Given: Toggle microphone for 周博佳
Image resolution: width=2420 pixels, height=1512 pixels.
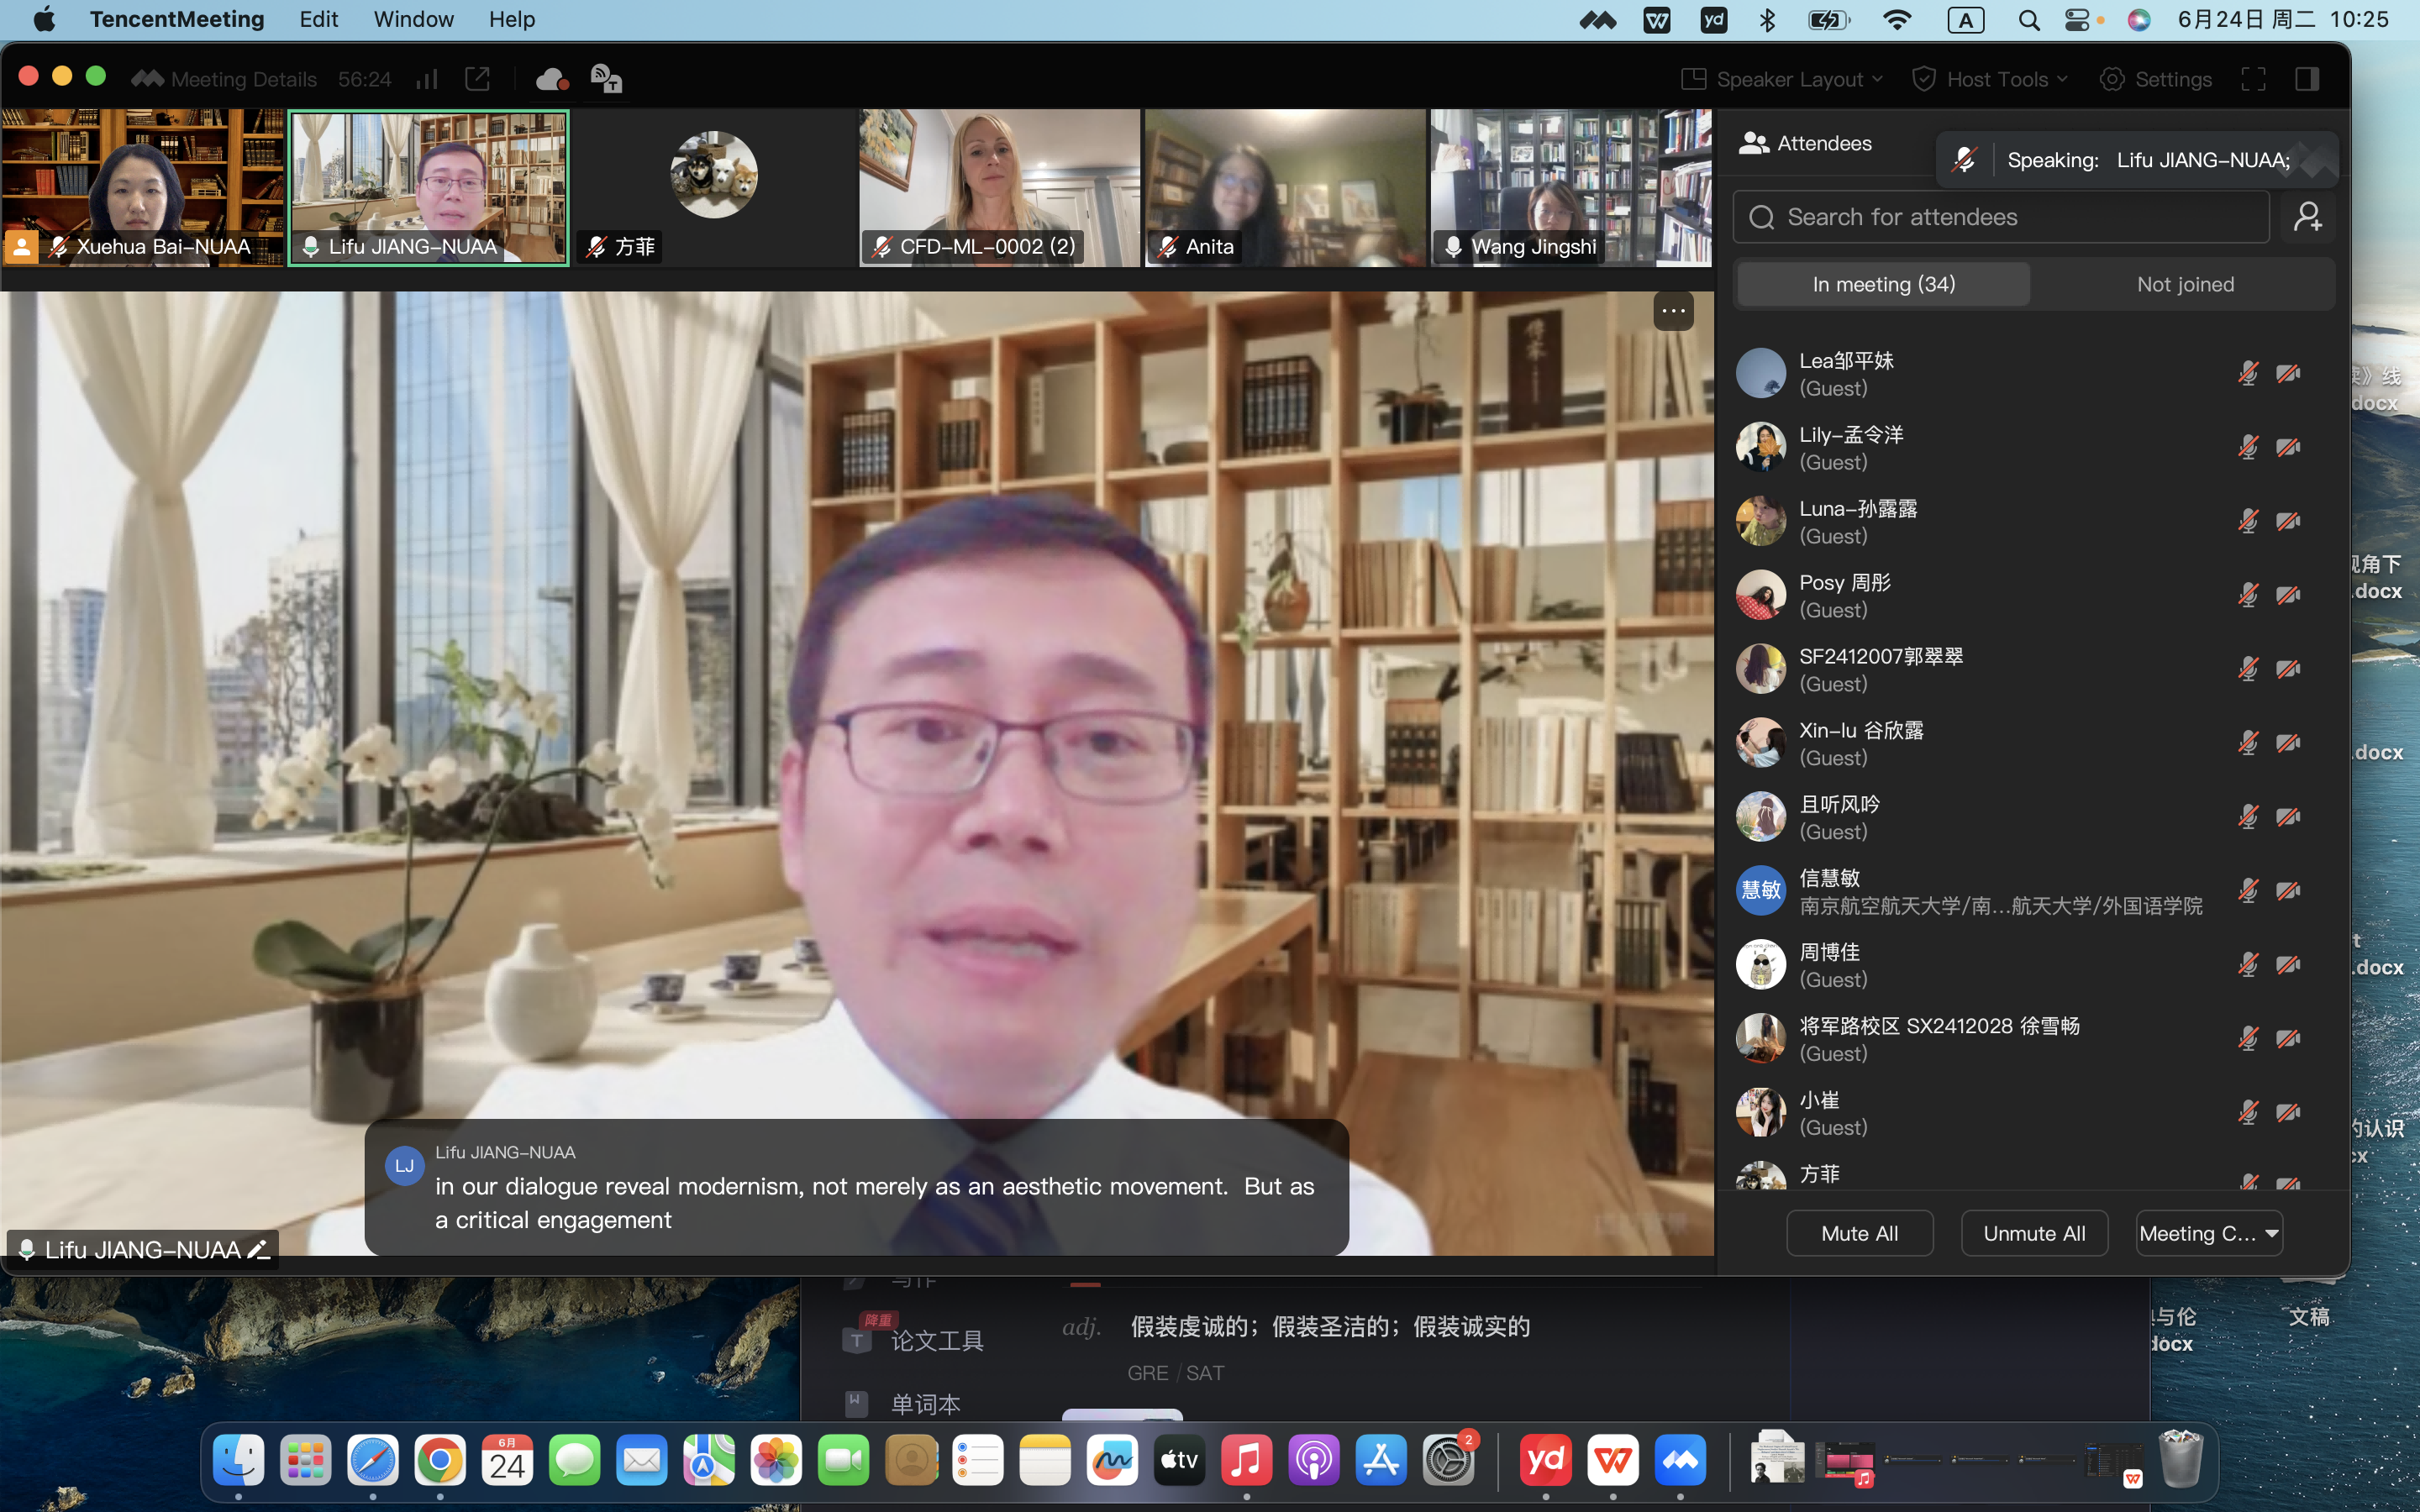Looking at the screenshot, I should click(2248, 965).
